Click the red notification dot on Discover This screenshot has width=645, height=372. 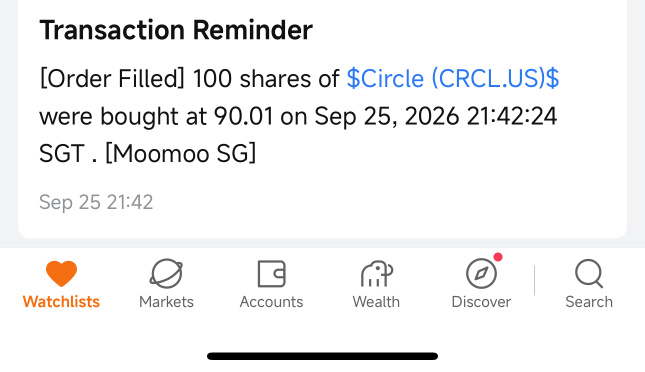click(498, 257)
